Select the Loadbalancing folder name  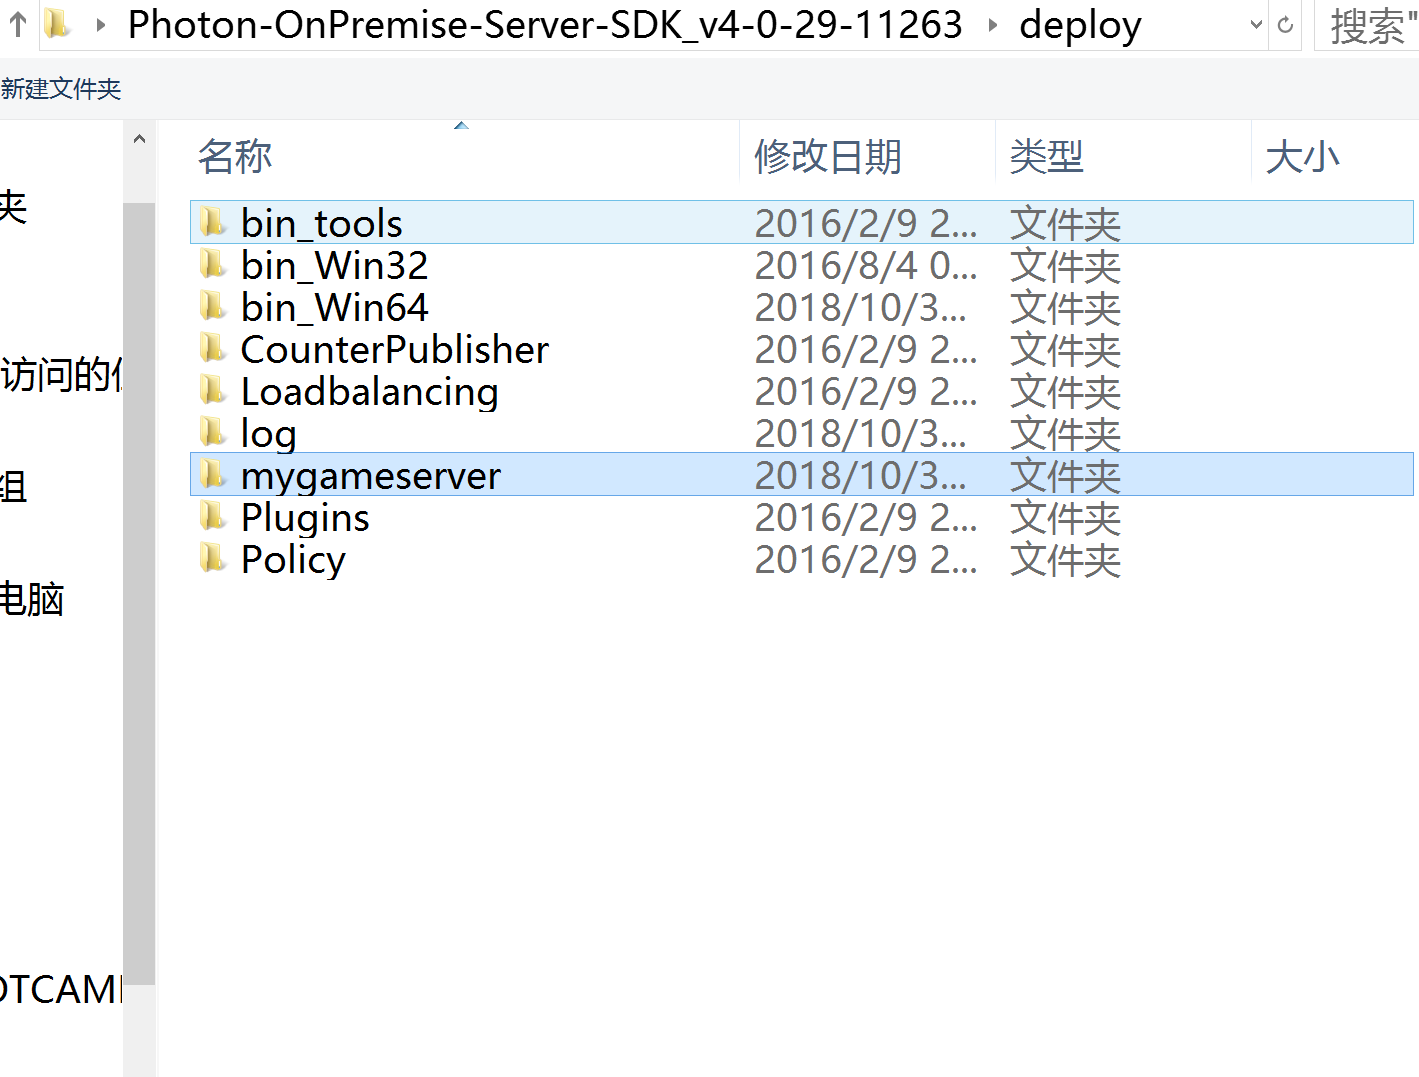[x=369, y=392]
